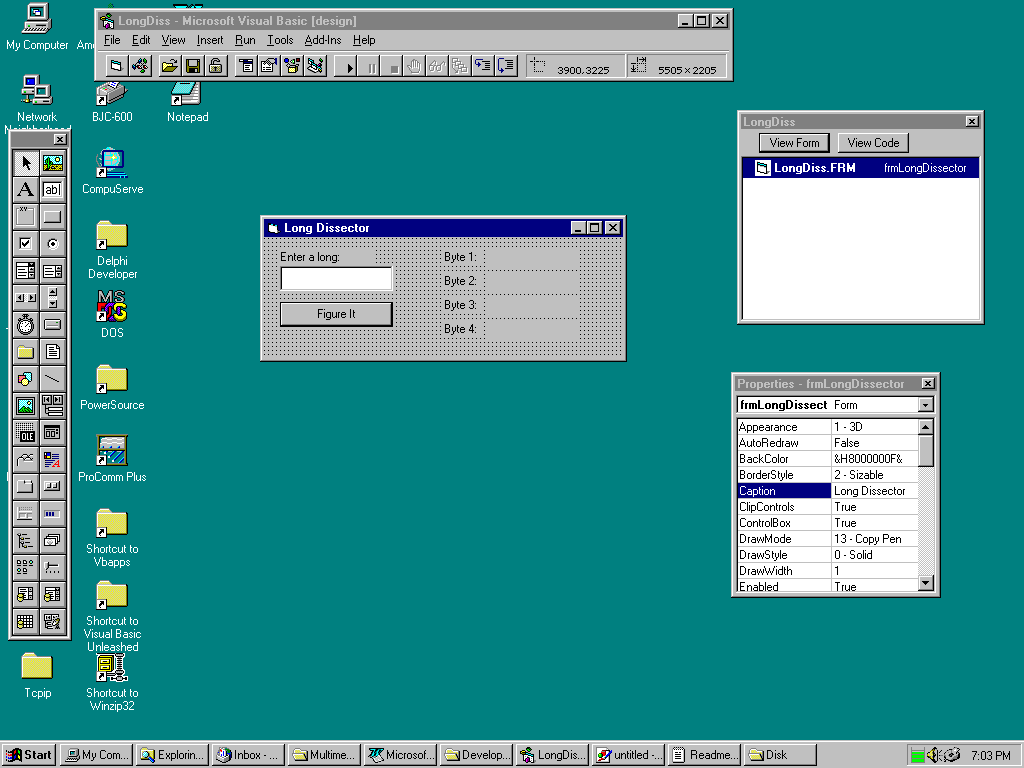Screen dimensions: 1024x768
Task: Click the View Code button
Action: click(873, 143)
